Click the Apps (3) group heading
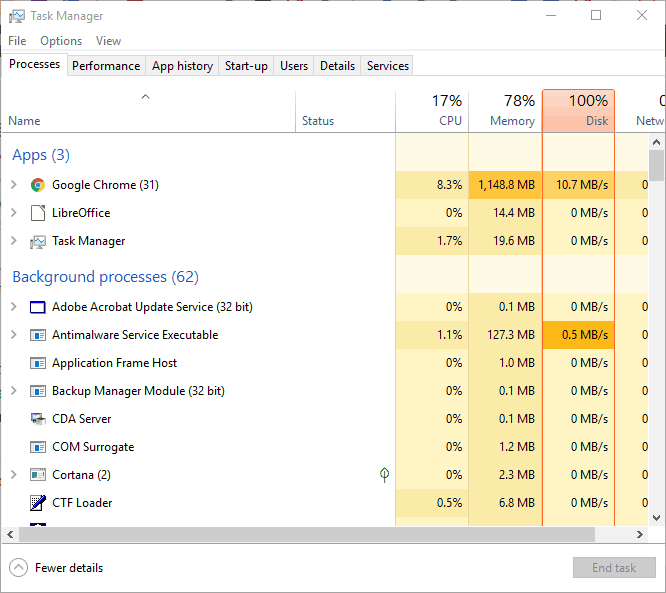The image size is (666, 593). (41, 155)
